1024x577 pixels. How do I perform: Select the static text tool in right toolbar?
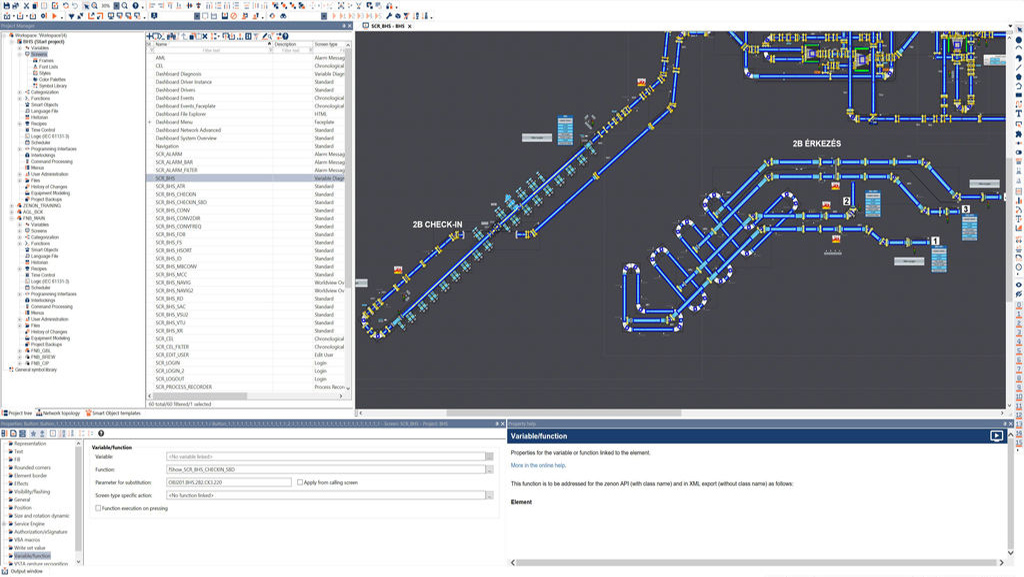coord(1017,113)
